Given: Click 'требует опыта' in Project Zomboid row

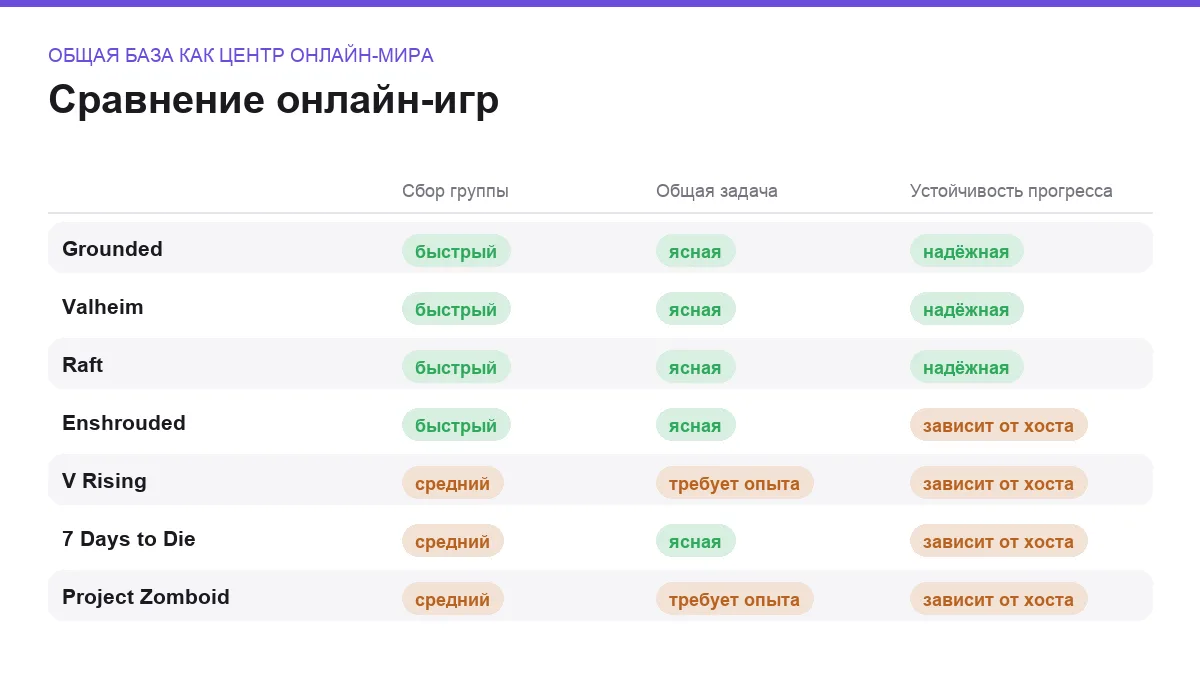Looking at the screenshot, I should [x=734, y=599].
